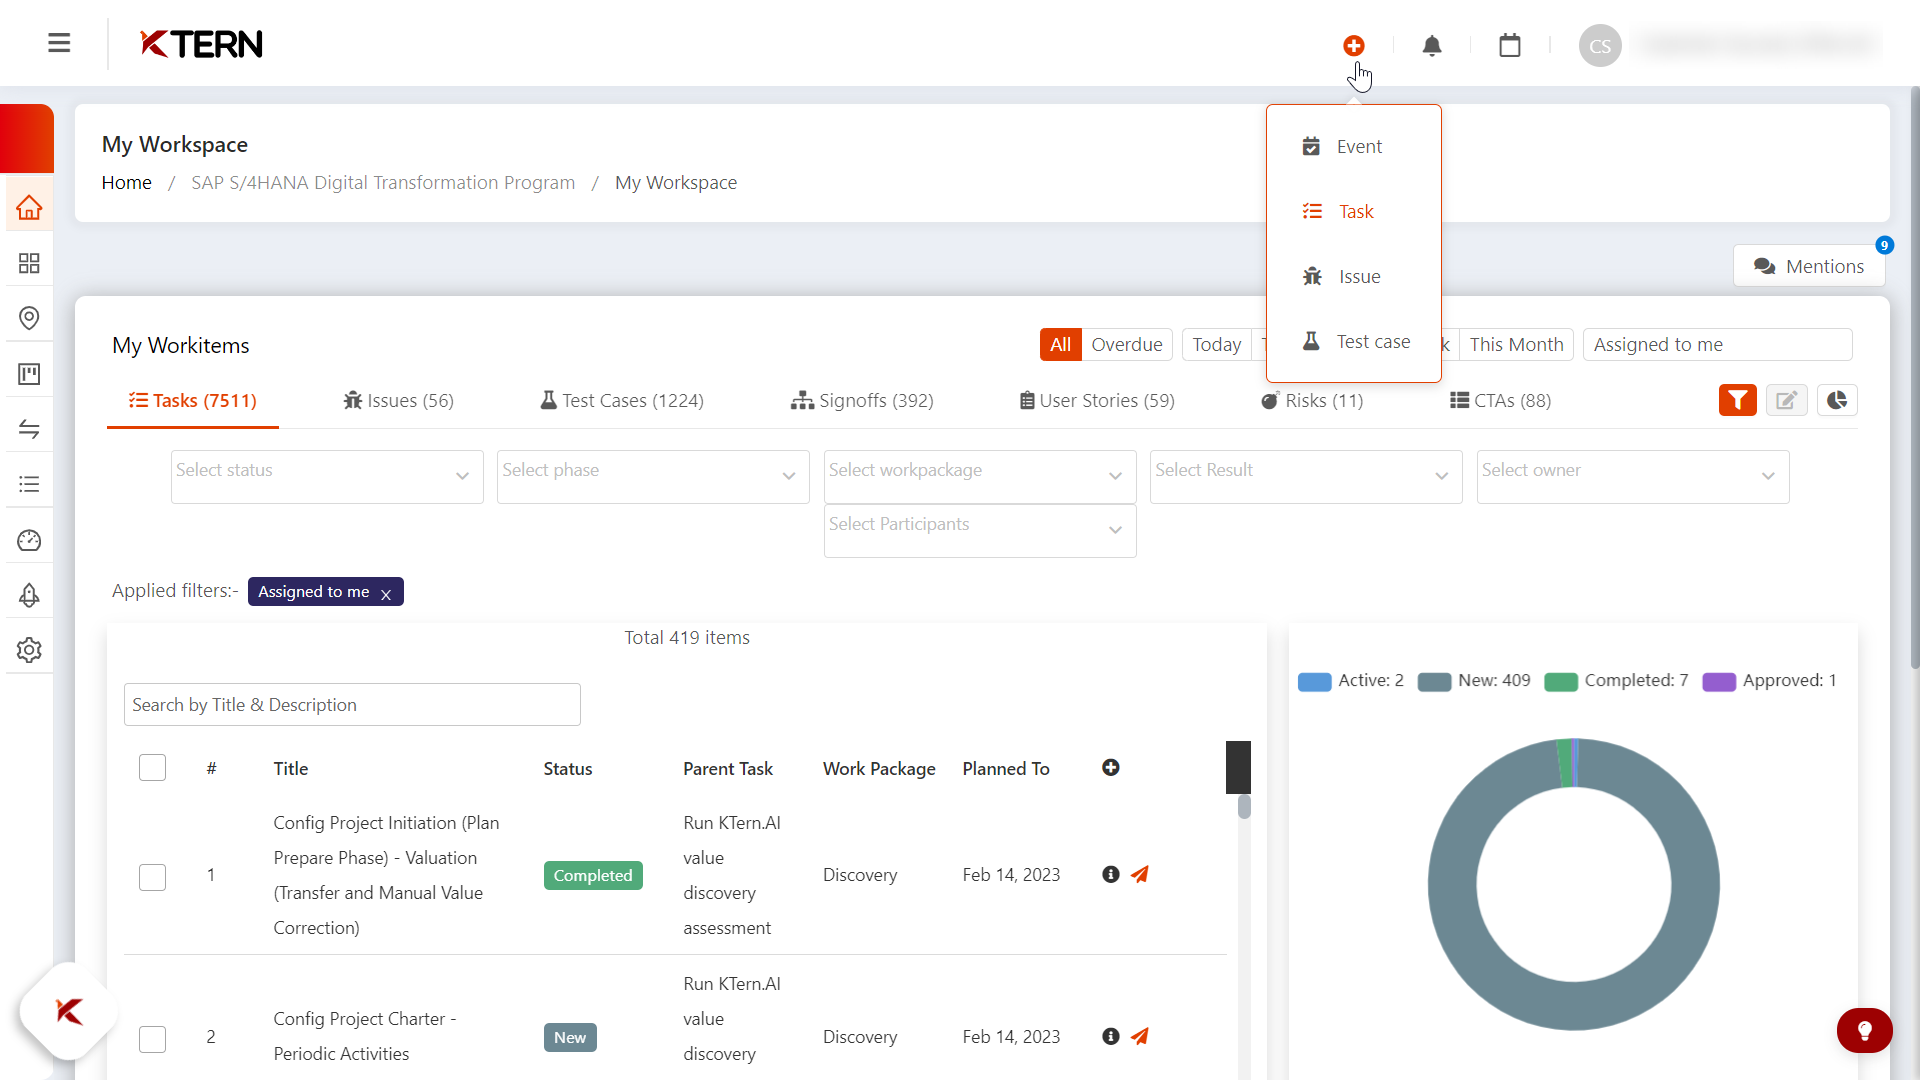Open the Select Result dropdown

coord(1306,477)
